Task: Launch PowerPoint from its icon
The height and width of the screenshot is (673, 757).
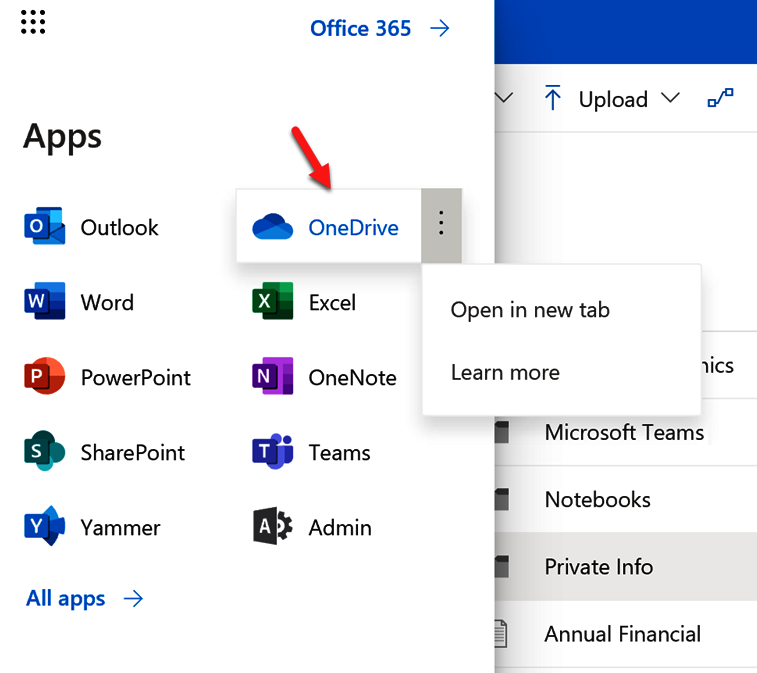Action: [x=44, y=376]
